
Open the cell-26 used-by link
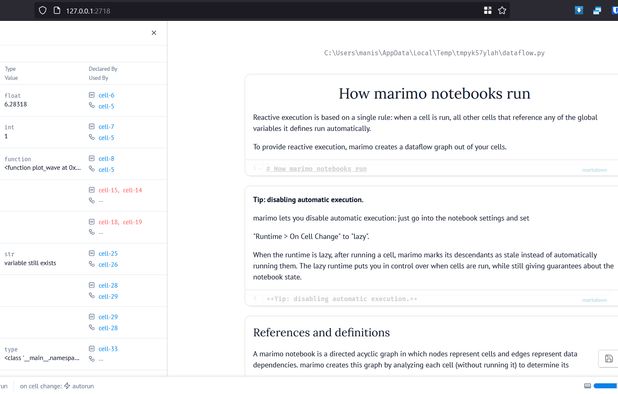click(108, 265)
